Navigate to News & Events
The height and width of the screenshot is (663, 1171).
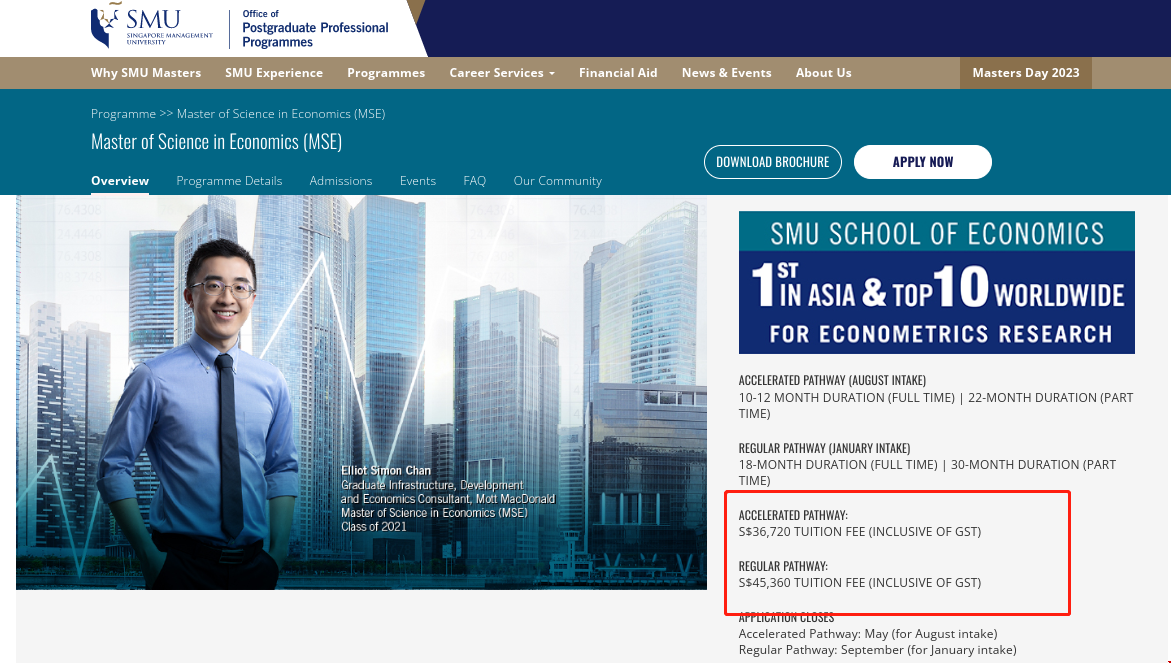[726, 73]
